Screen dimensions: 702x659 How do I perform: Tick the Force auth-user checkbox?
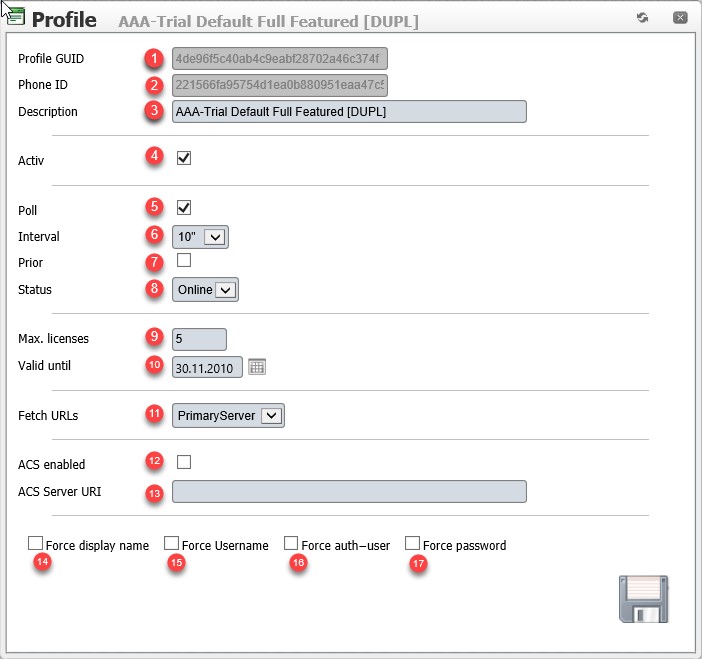click(x=291, y=543)
